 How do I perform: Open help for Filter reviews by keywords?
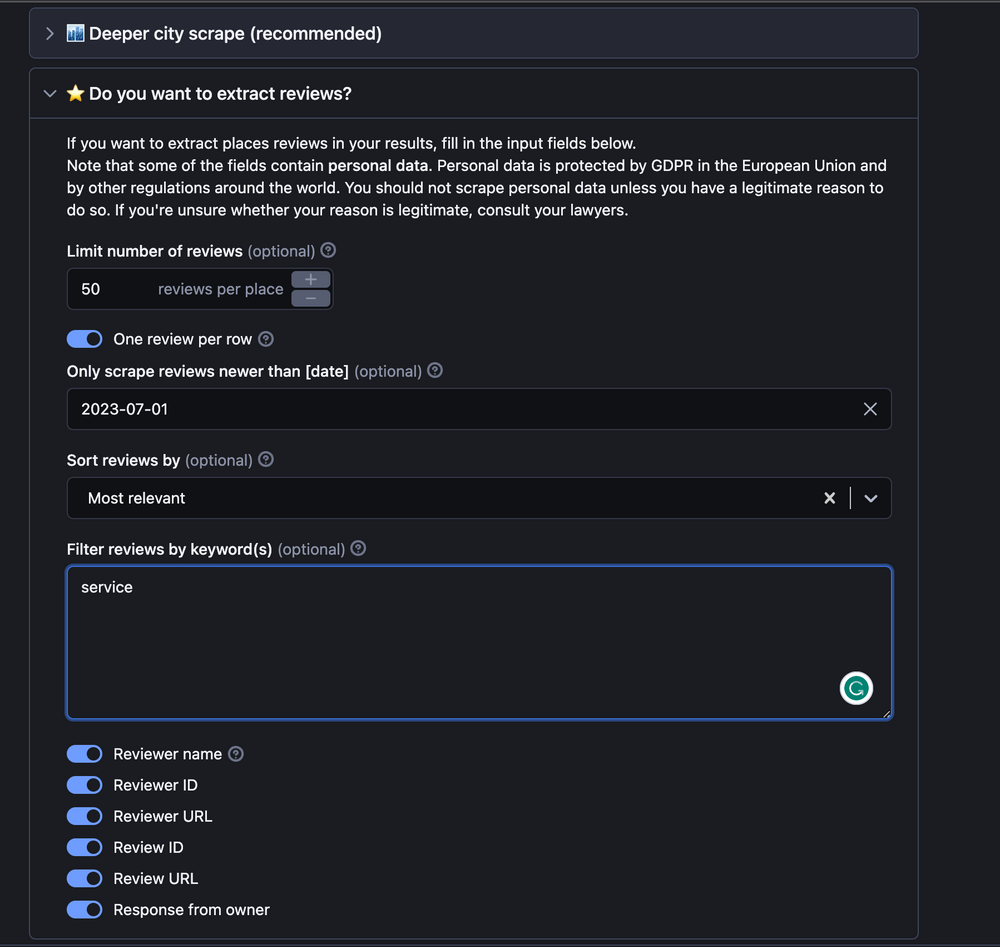click(358, 548)
